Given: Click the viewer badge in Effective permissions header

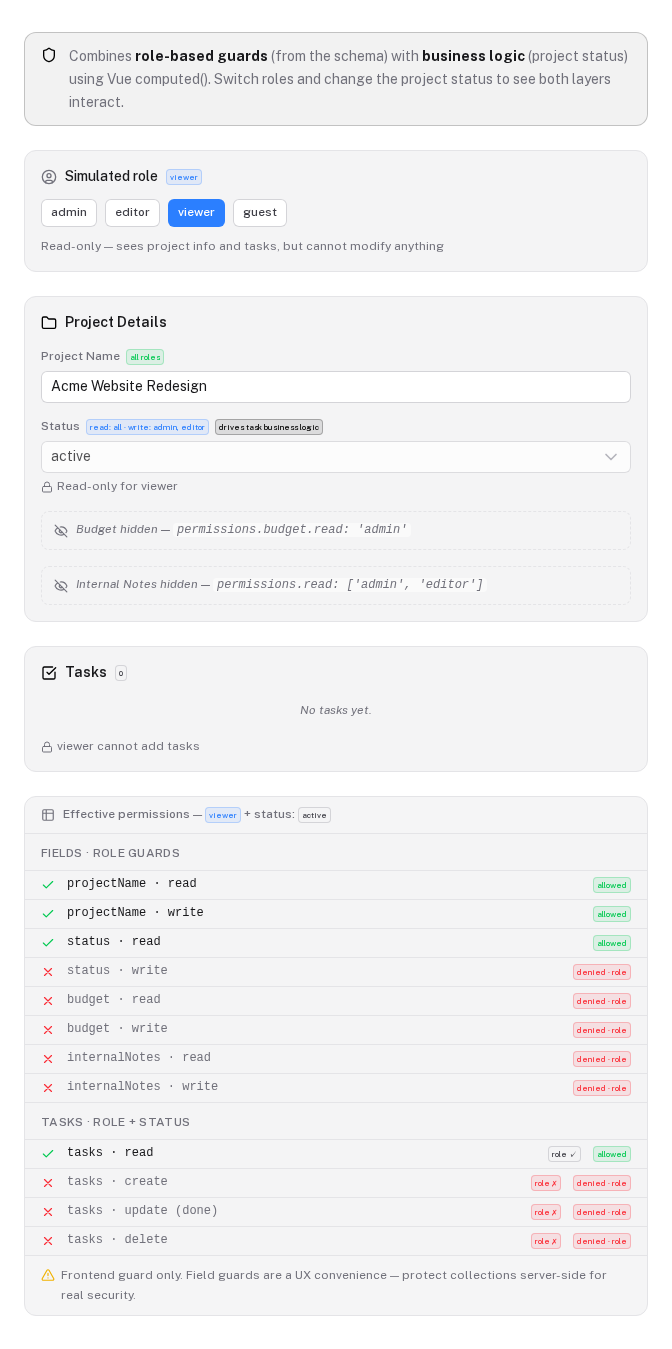Looking at the screenshot, I should [x=223, y=815].
